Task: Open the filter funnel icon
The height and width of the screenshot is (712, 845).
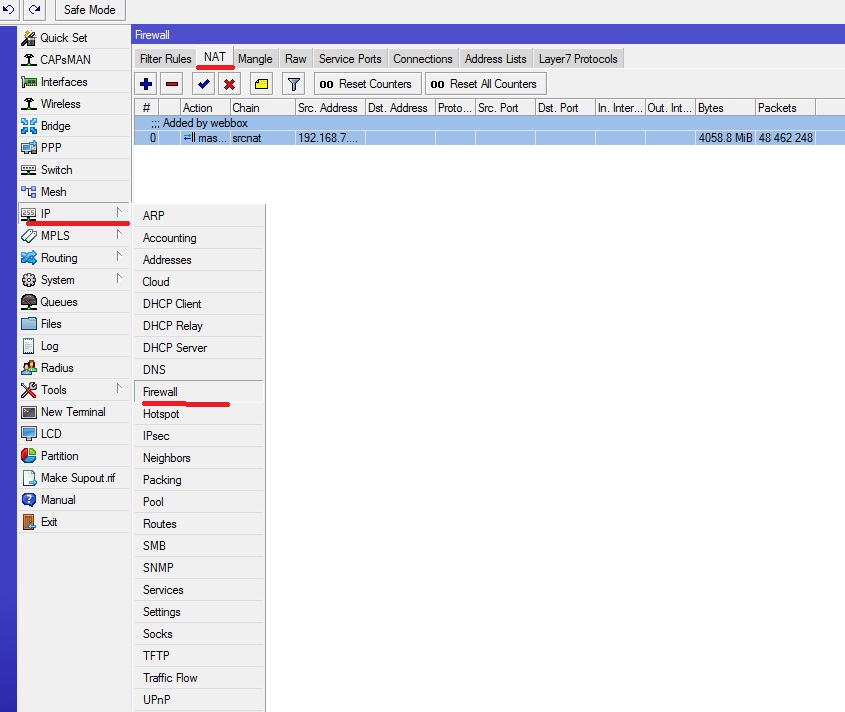Action: [x=293, y=84]
